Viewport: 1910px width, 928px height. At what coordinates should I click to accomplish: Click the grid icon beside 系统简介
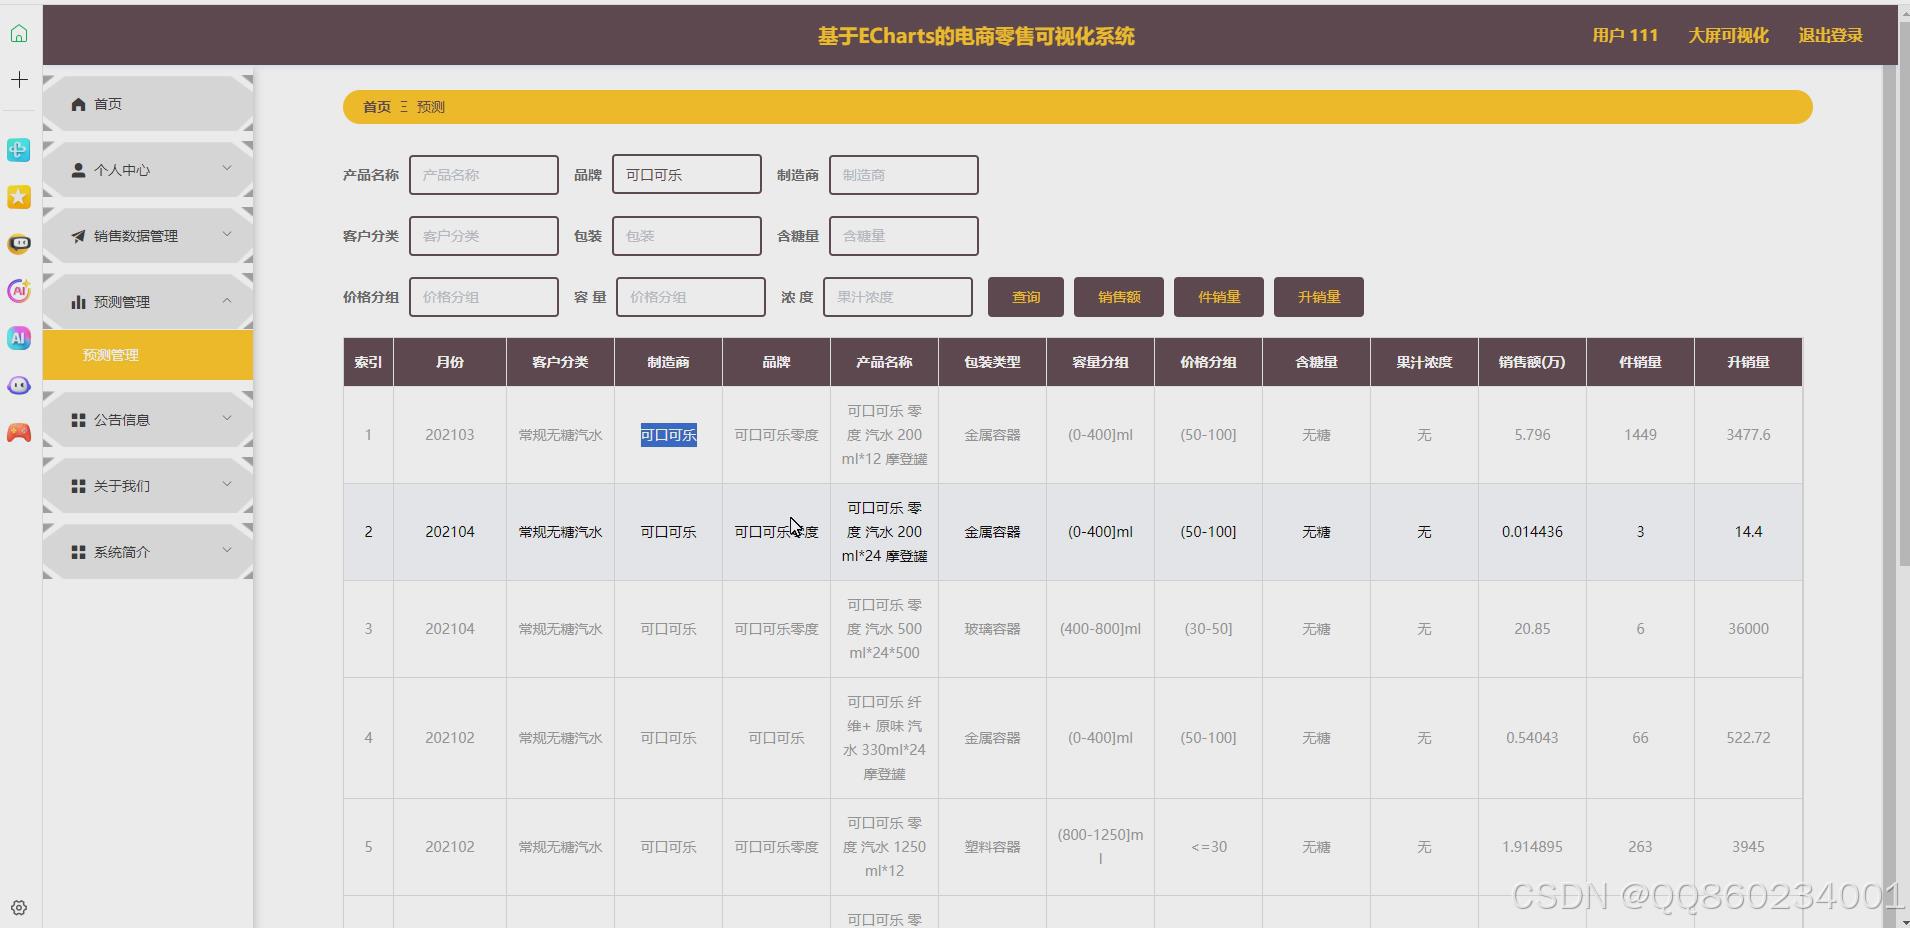point(78,552)
